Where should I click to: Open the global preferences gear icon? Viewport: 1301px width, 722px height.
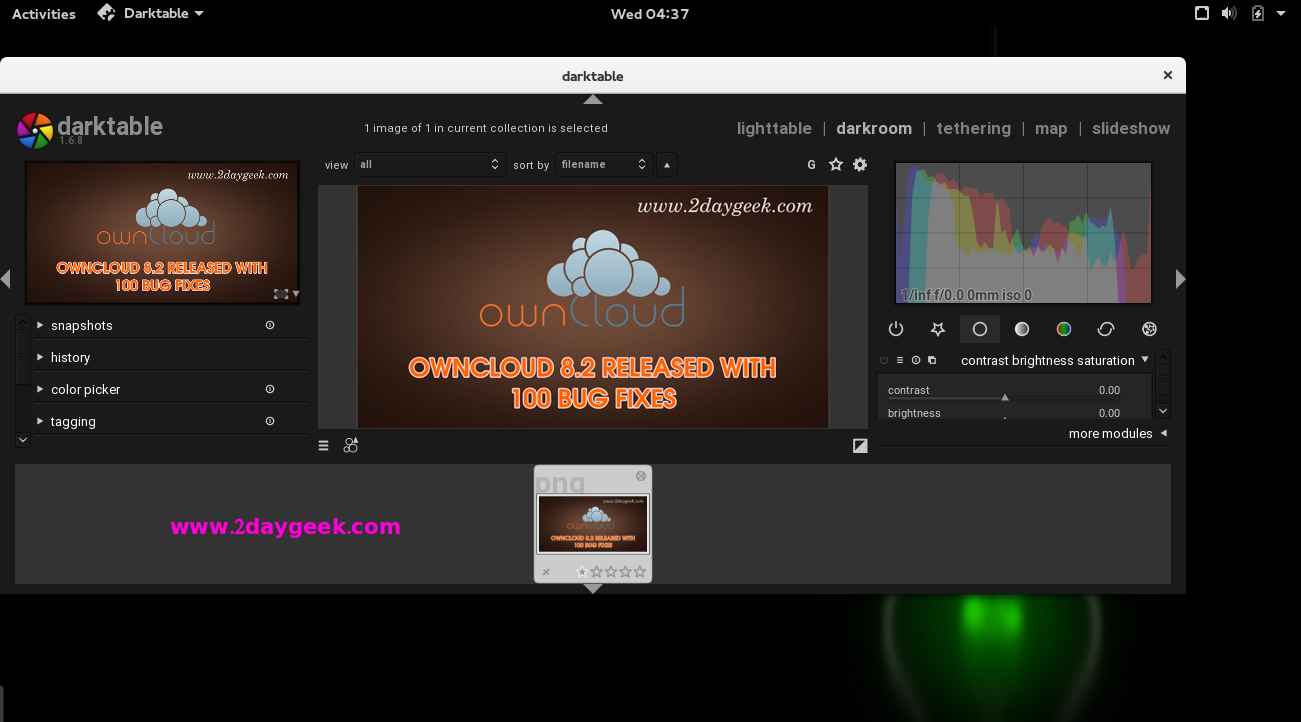click(x=860, y=165)
